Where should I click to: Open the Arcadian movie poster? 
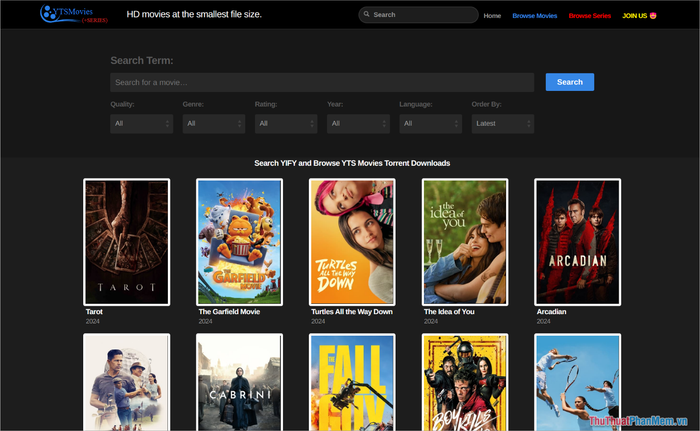578,242
